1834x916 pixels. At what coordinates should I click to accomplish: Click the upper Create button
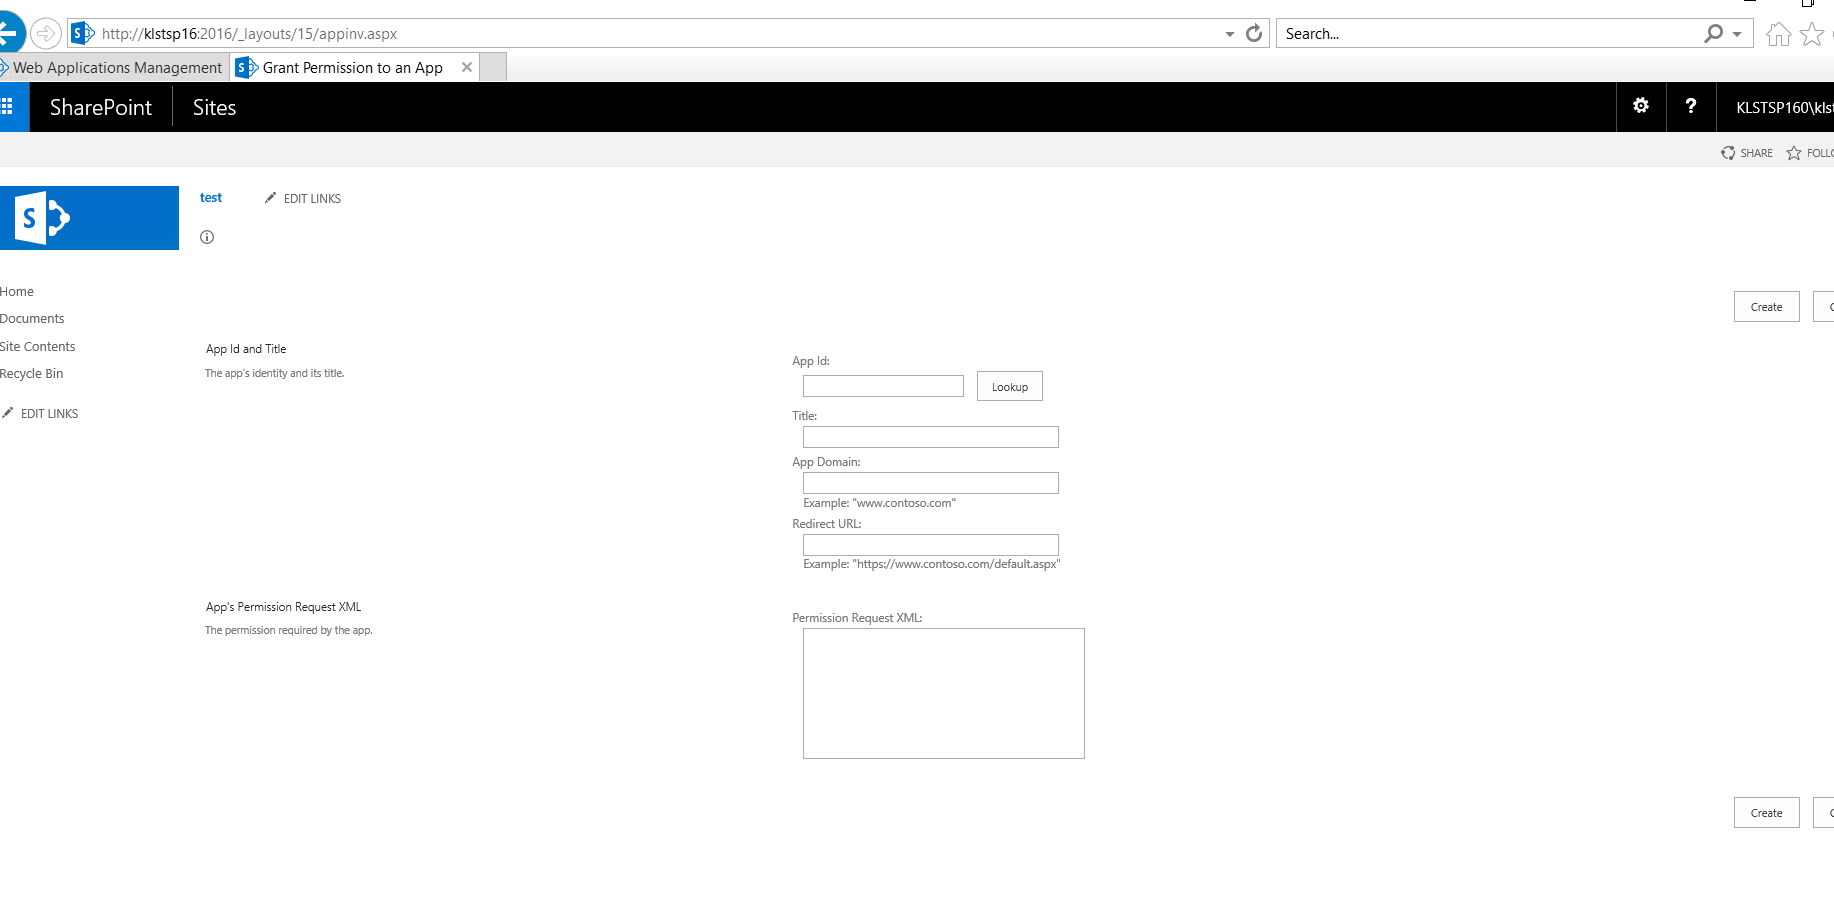[1767, 307]
